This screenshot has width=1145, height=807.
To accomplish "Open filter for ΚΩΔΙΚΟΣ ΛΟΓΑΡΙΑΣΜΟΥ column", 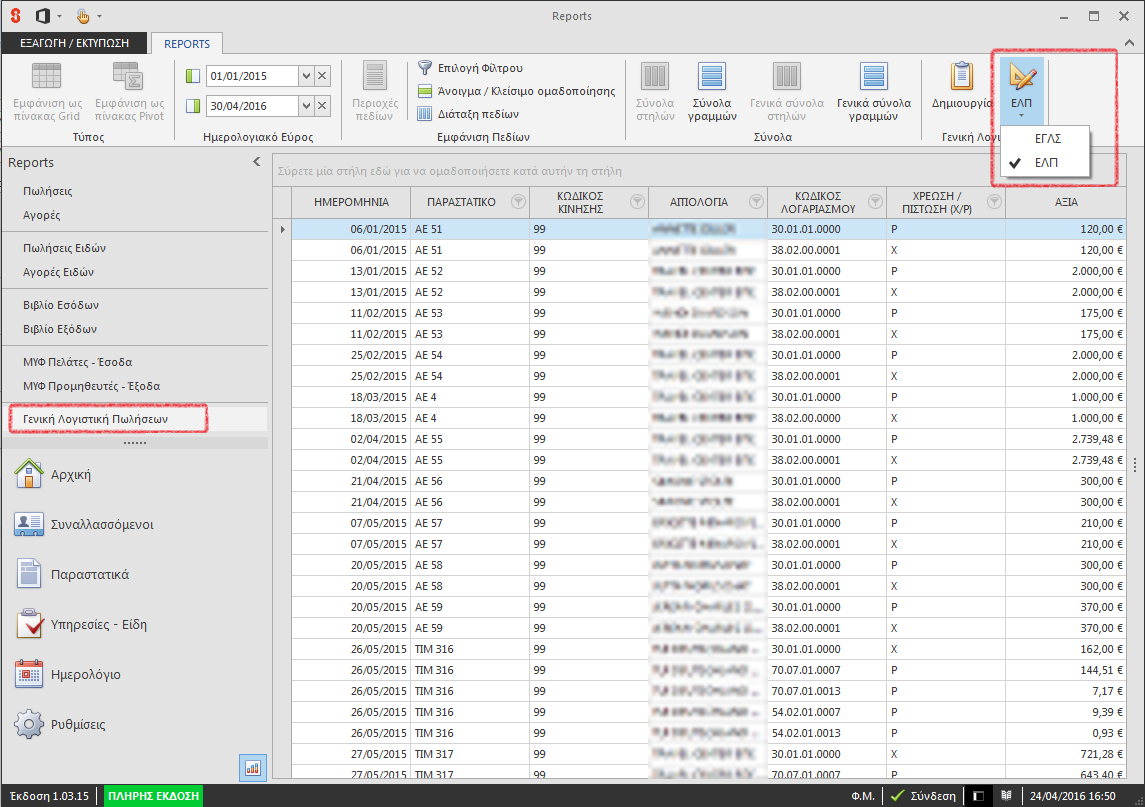I will click(x=875, y=202).
